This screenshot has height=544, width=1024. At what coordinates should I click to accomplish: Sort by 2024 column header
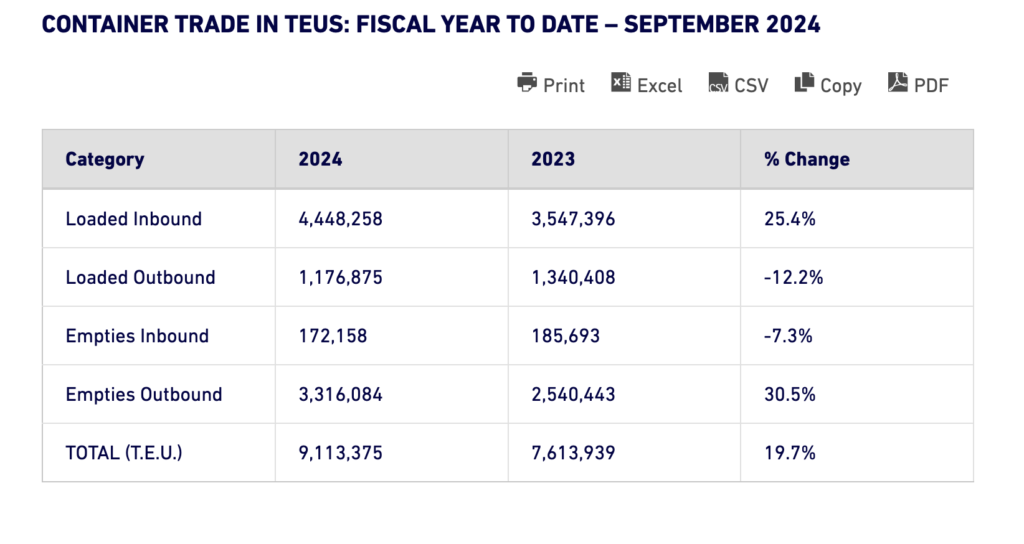[320, 159]
